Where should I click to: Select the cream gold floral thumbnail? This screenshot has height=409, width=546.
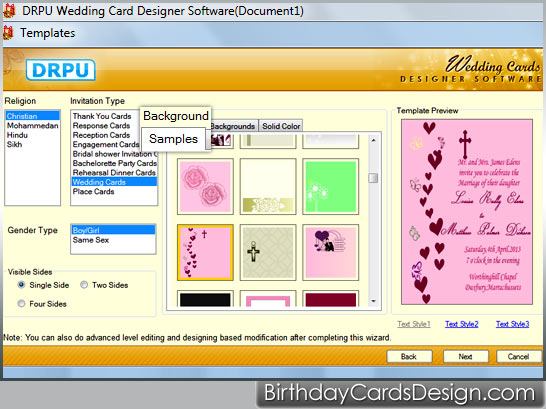(268, 186)
